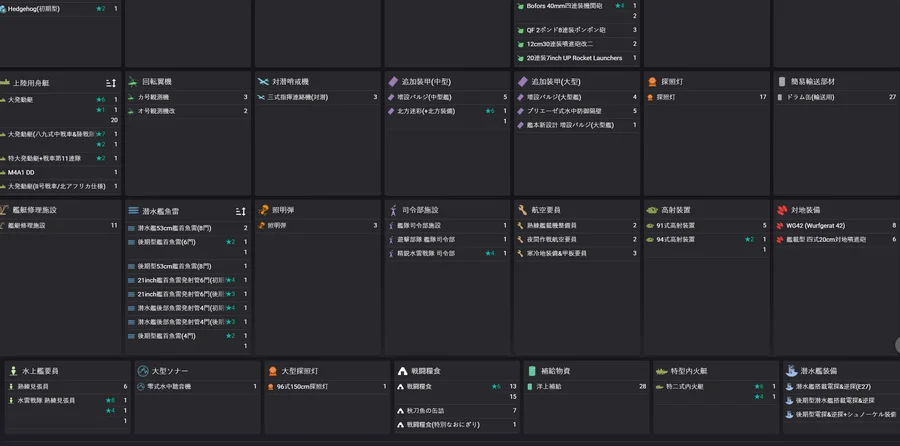
Task: Click the purple 追加装甲(大型) header icon
Action: 522,82
